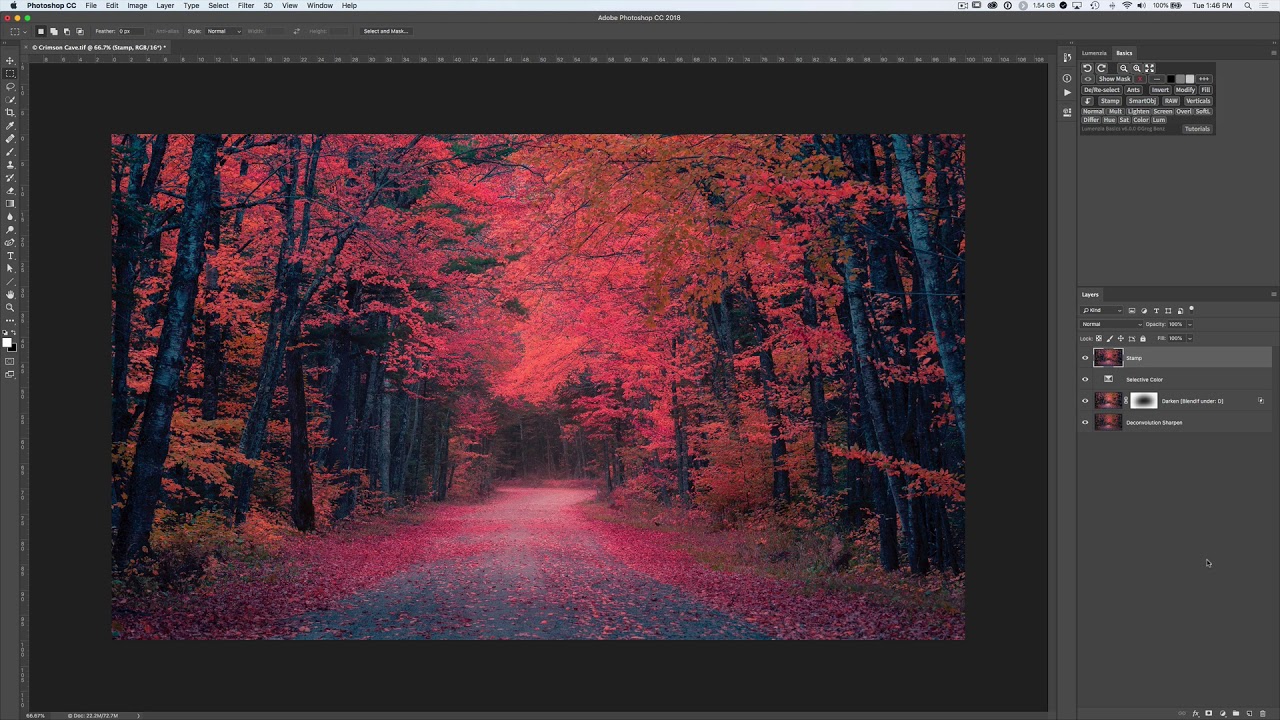1280x720 pixels.
Task: Click the zoom out magnifier in Basics panel
Action: [1124, 68]
